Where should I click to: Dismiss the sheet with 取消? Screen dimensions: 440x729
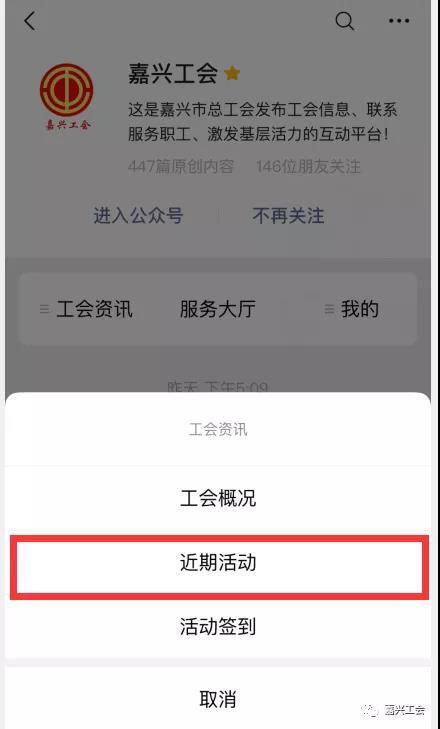coord(218,699)
